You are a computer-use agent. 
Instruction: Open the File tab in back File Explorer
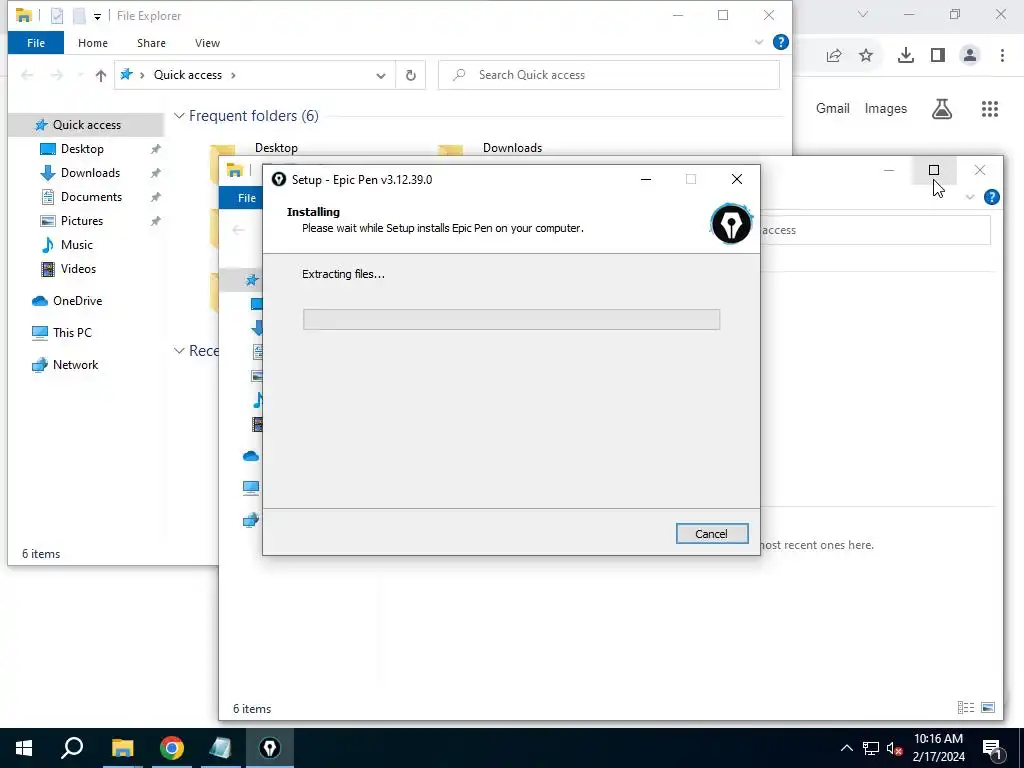pos(36,43)
